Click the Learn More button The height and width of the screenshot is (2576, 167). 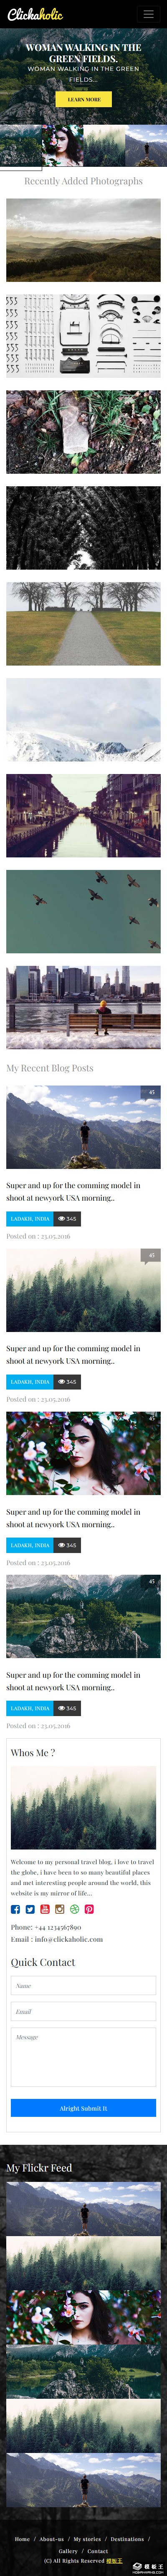(x=84, y=99)
